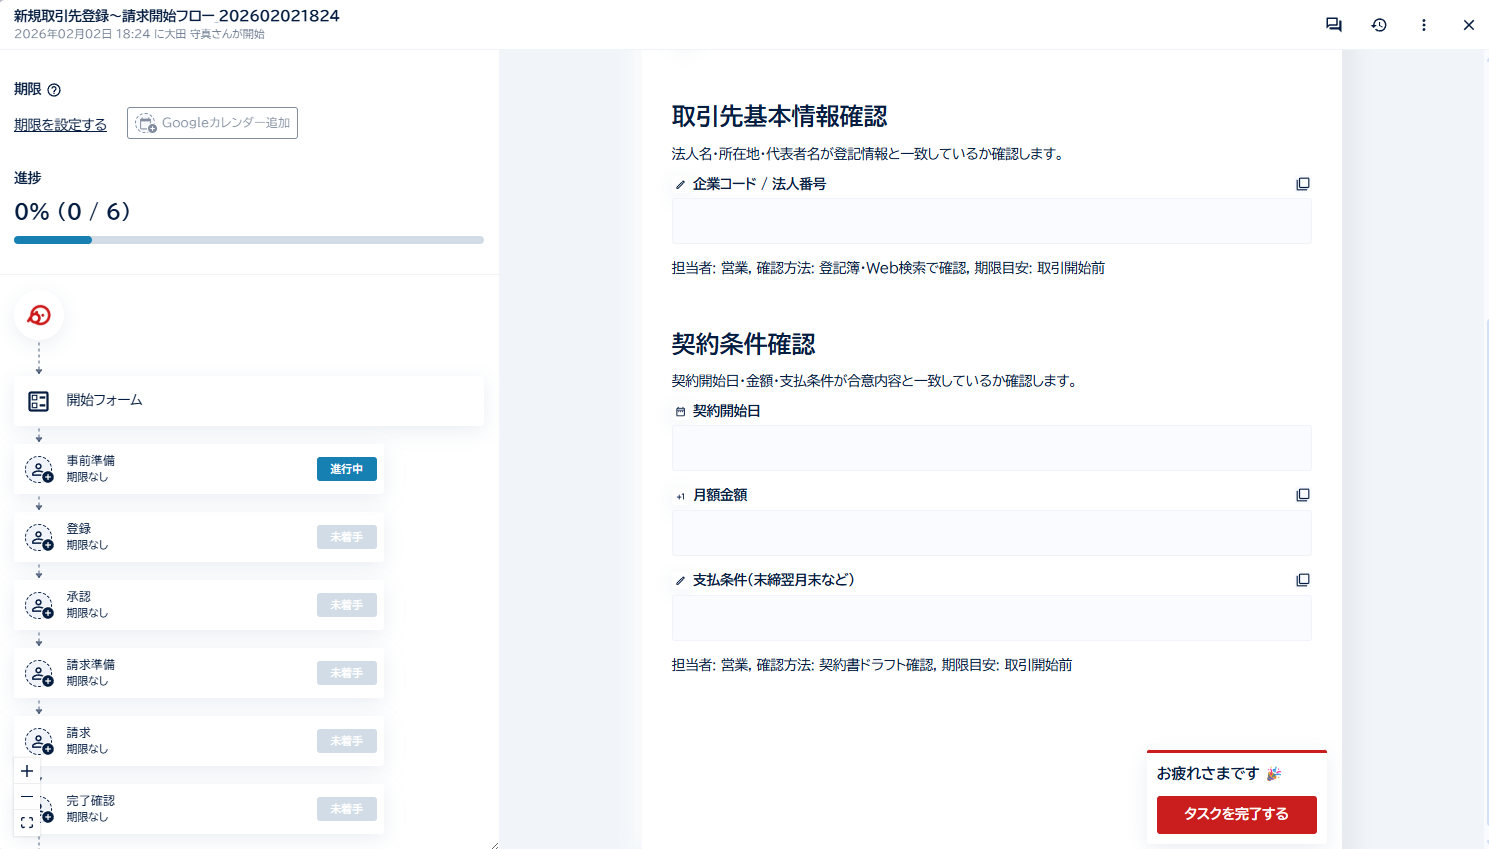Assign user icon for 承認
Viewport: 1489px width, 849px height.
(39, 605)
